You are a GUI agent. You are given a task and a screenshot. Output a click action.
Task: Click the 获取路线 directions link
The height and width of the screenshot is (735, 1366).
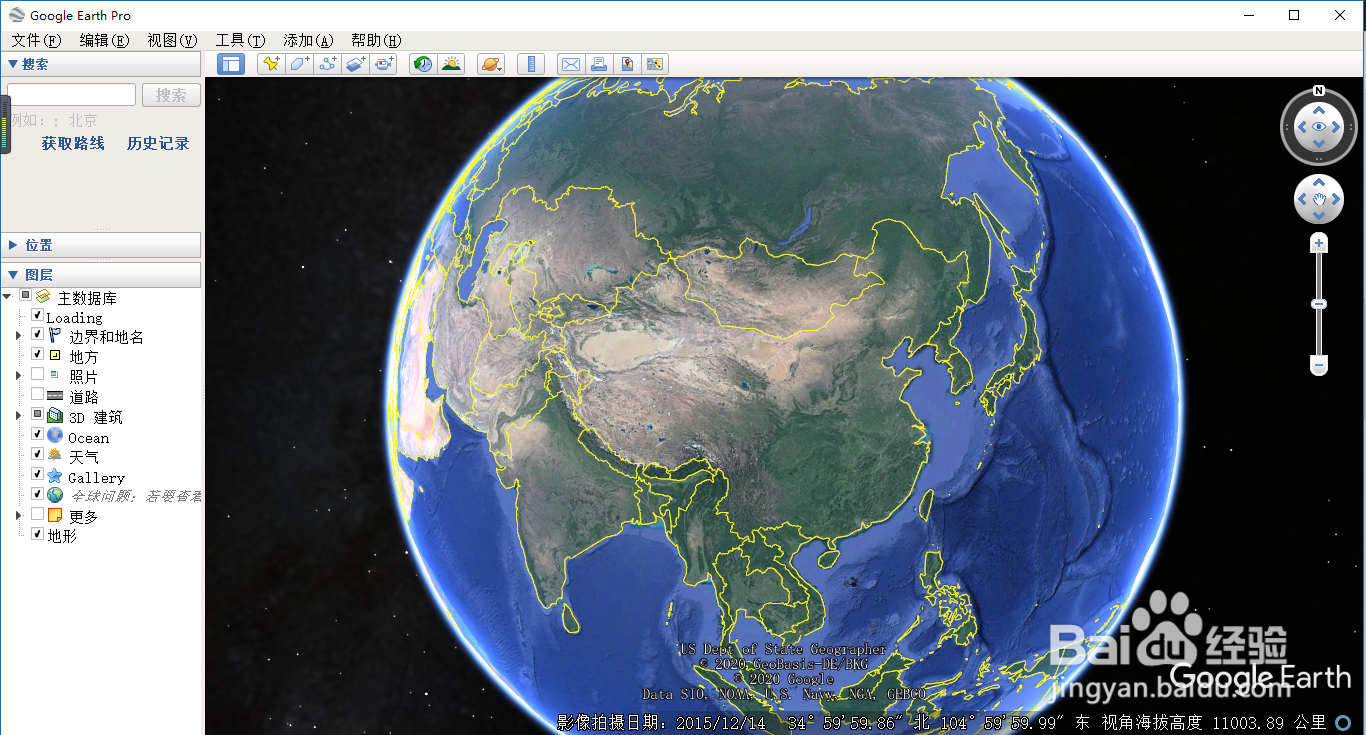[x=73, y=143]
